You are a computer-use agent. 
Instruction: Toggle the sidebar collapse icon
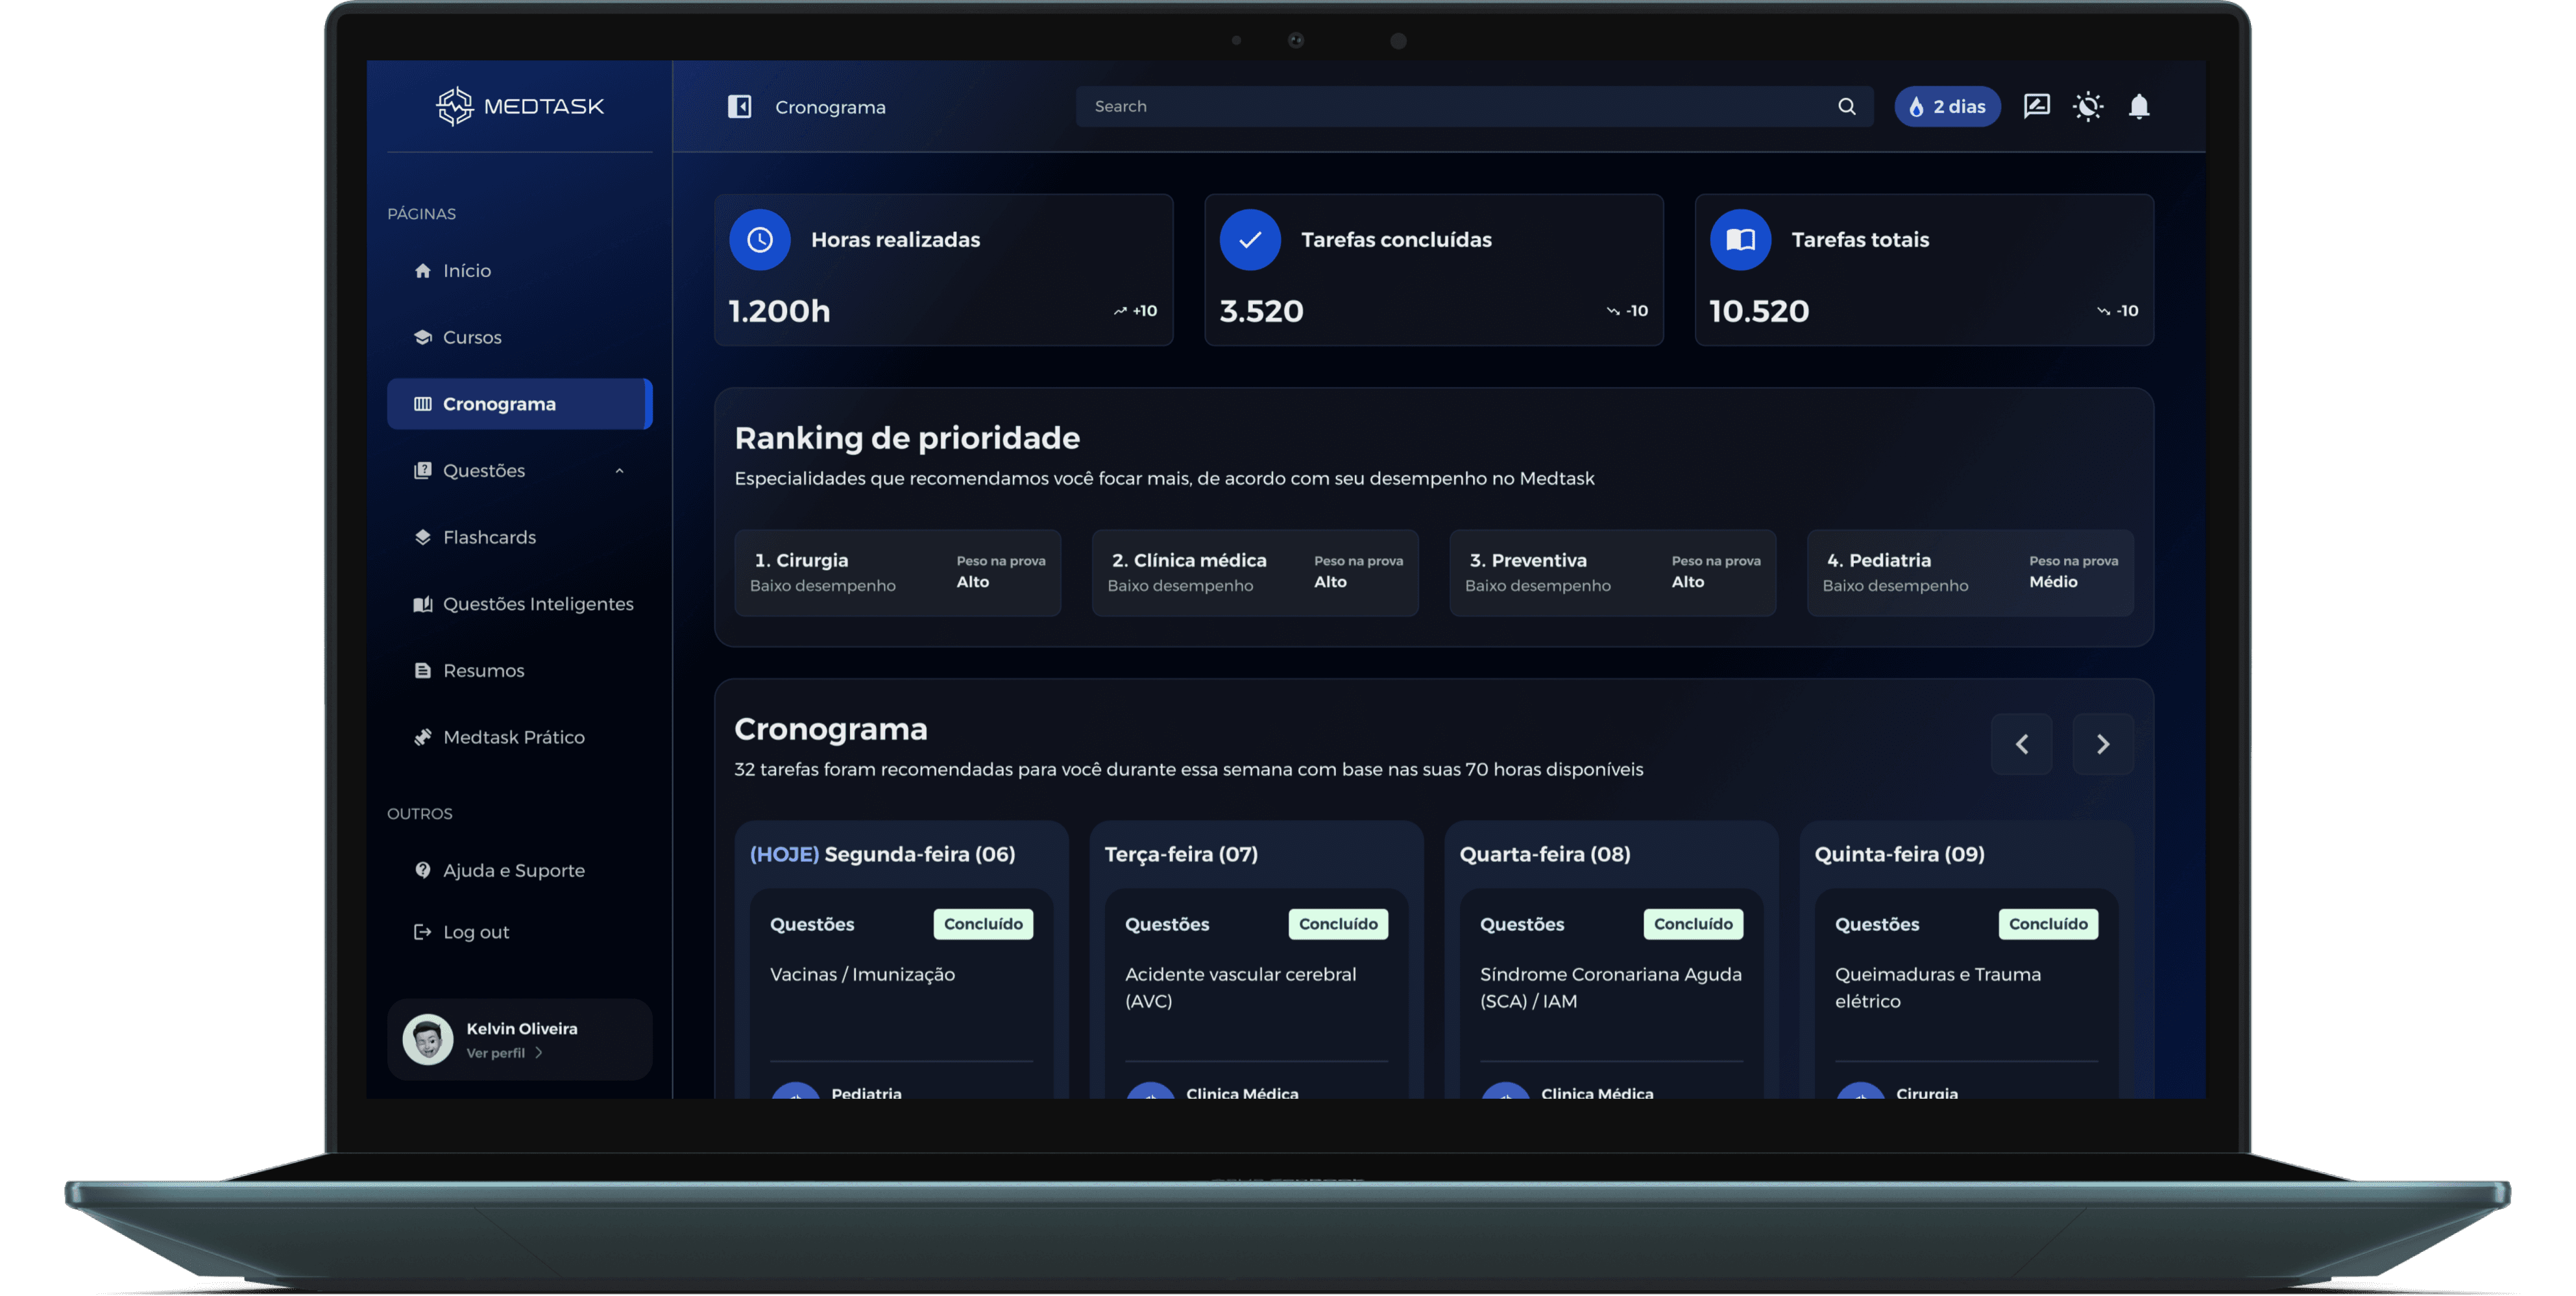coord(739,107)
